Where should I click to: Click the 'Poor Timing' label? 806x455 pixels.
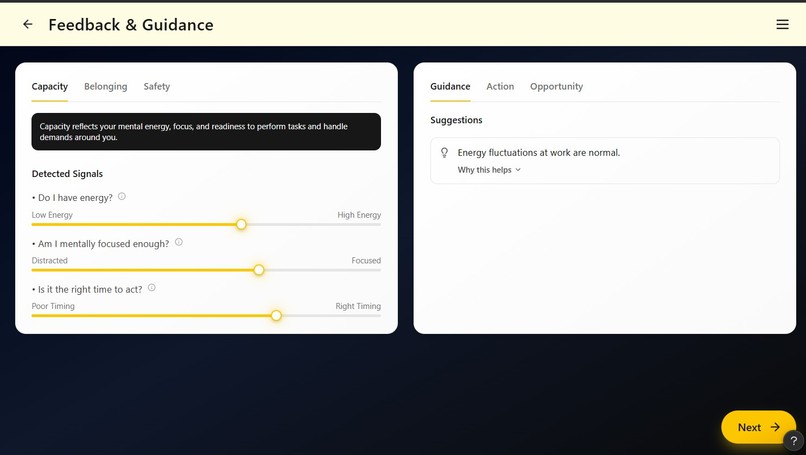click(x=53, y=306)
